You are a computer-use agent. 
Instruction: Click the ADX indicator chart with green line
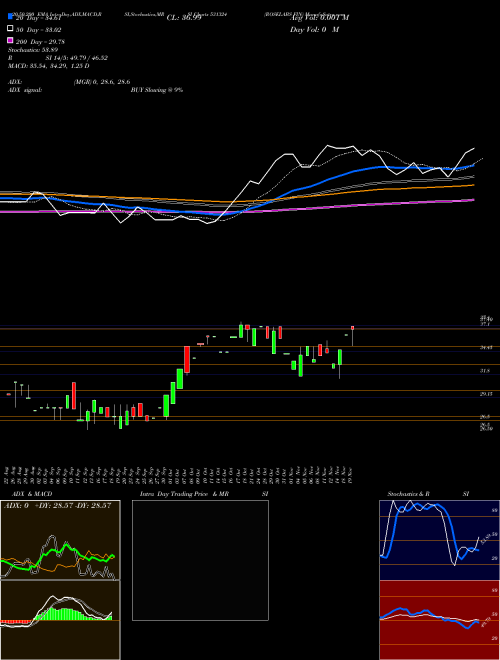pos(60,540)
